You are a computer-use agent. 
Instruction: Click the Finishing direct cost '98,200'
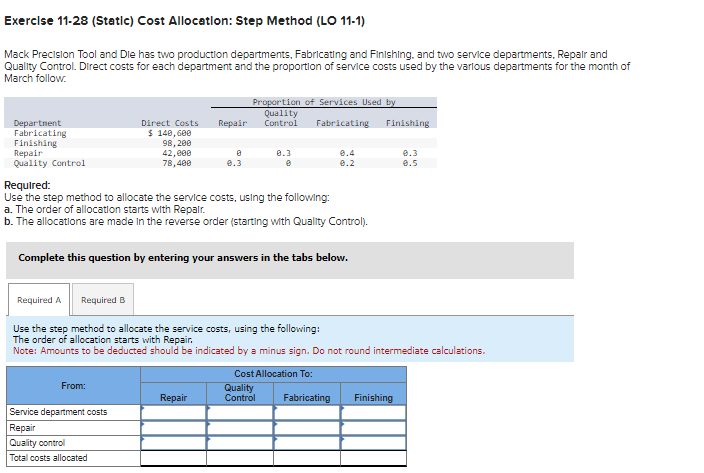(x=177, y=143)
